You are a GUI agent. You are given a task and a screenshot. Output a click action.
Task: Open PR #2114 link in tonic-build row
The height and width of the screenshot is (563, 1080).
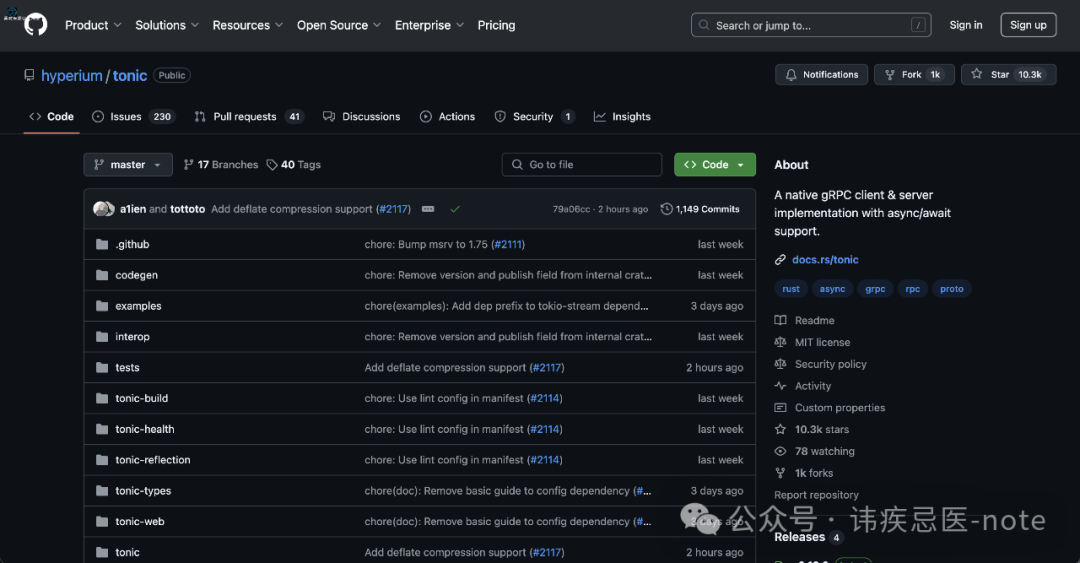545,398
